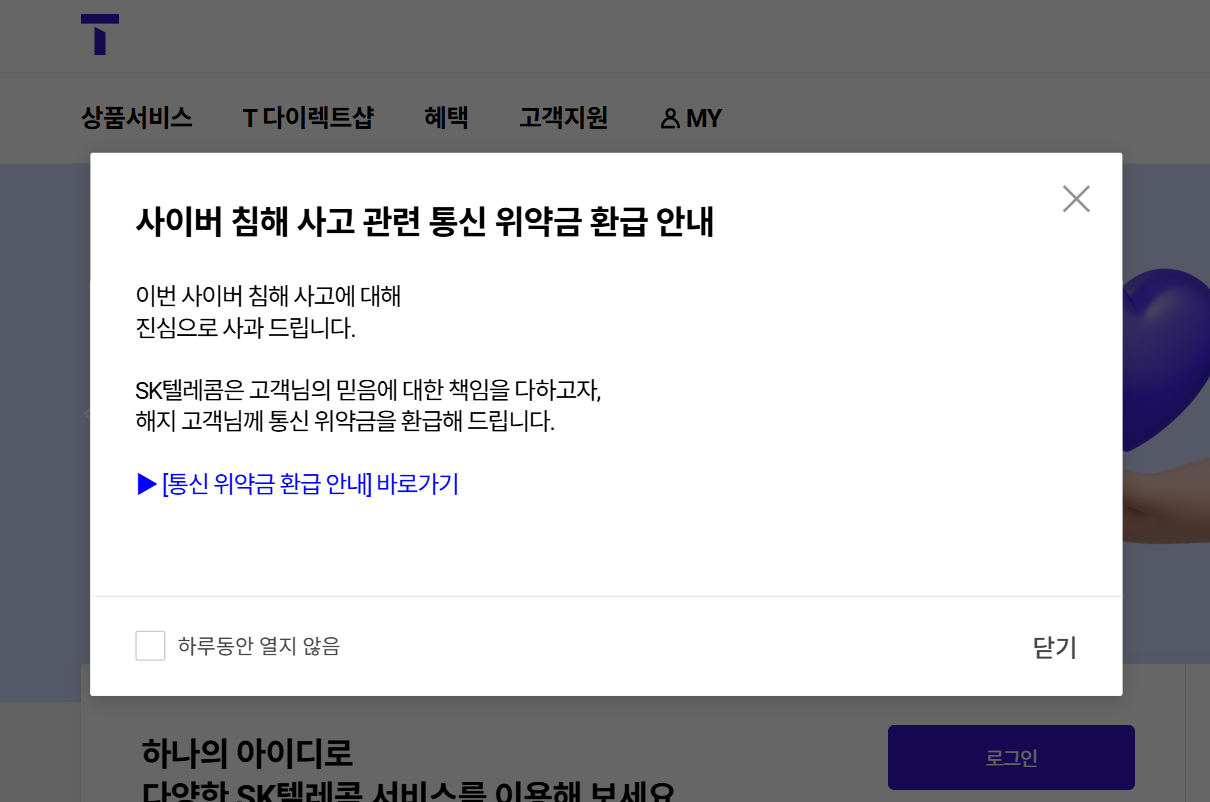Open the 고객지원 menu
Viewport: 1210px width, 802px height.
(563, 118)
